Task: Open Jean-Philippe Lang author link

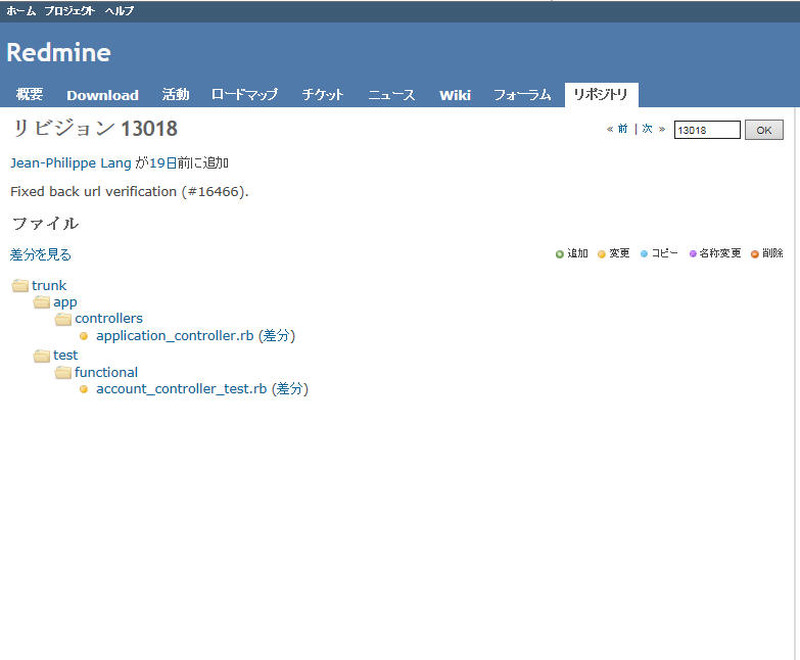Action: [70, 163]
